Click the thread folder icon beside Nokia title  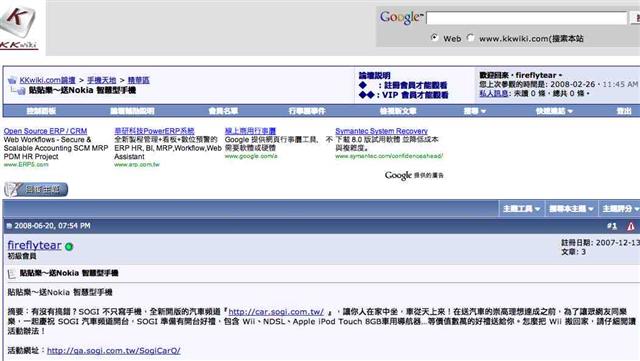click(x=21, y=91)
